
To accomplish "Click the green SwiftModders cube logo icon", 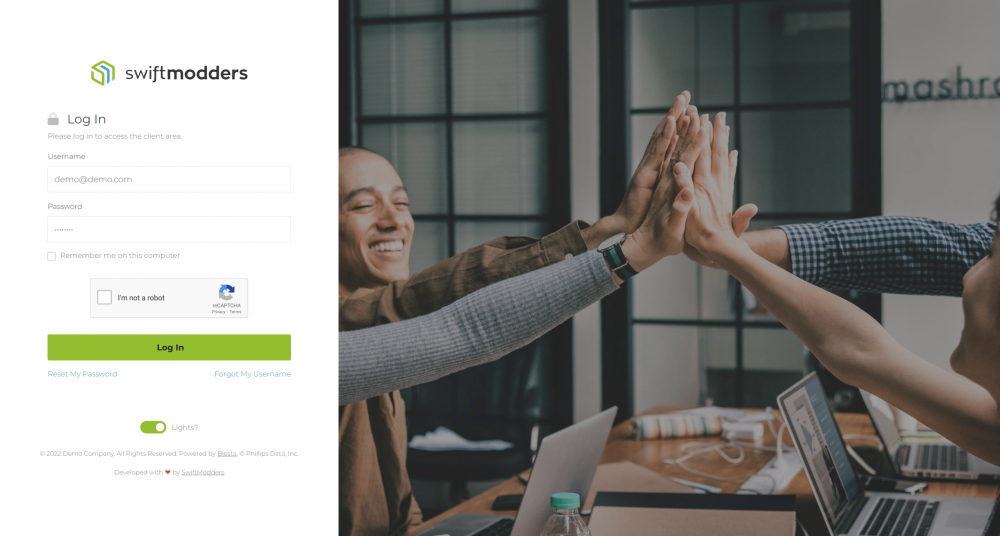I will pos(103,73).
